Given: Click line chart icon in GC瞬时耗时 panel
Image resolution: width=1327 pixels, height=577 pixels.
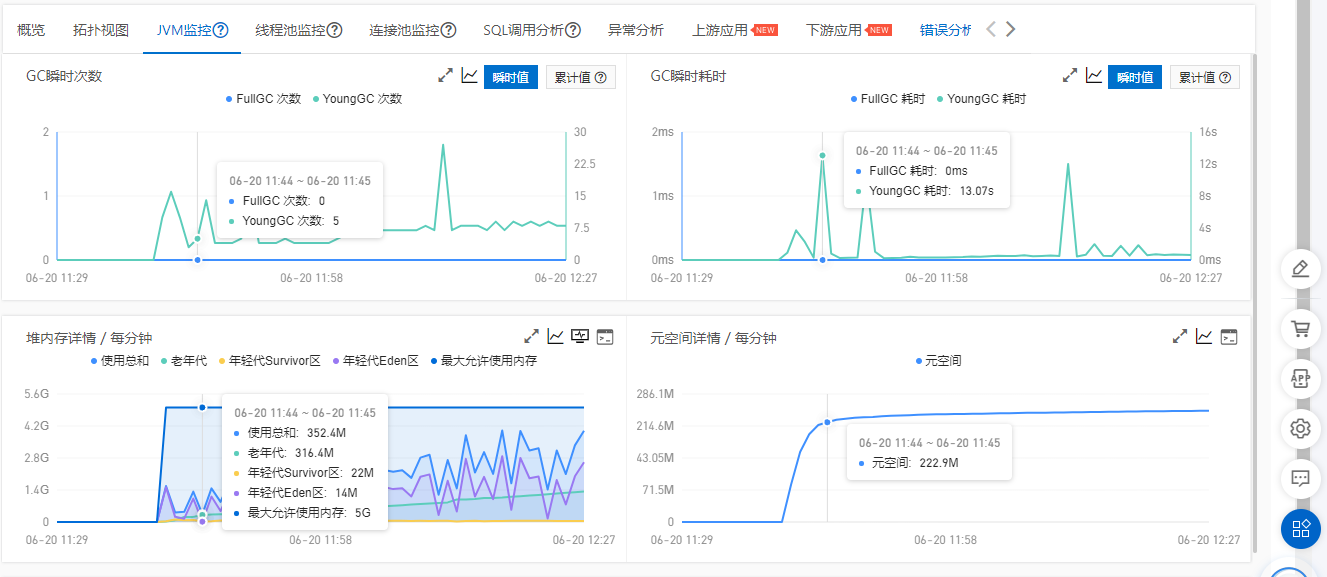Looking at the screenshot, I should click(x=1094, y=76).
